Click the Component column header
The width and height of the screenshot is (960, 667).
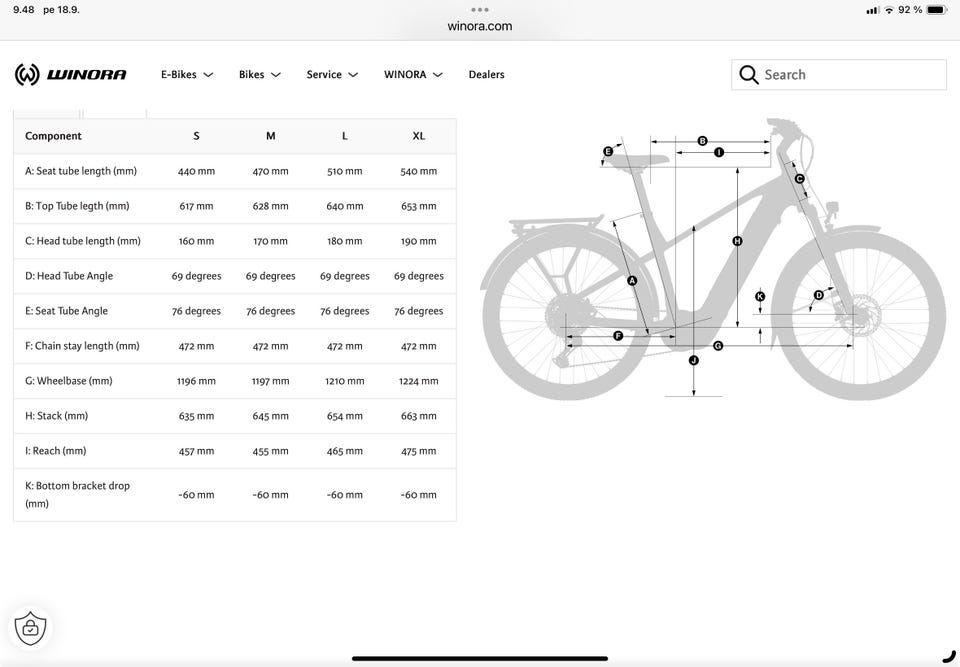click(53, 136)
